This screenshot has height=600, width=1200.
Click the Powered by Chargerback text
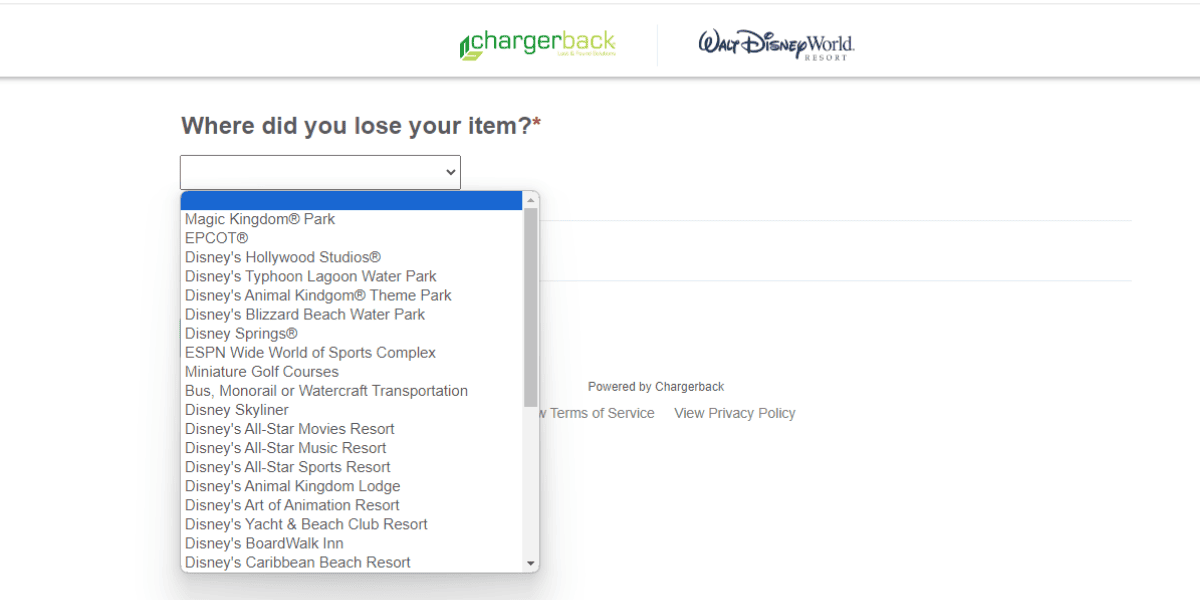pos(656,387)
